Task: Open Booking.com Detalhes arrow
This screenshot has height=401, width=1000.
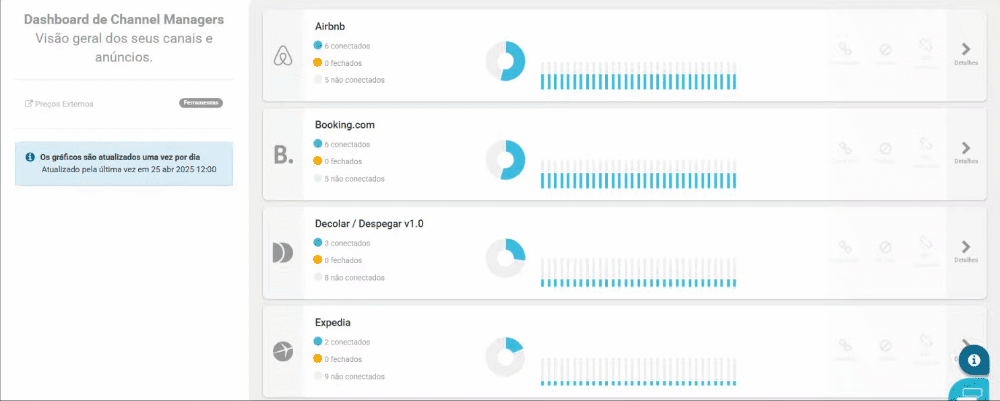Action: (x=966, y=148)
